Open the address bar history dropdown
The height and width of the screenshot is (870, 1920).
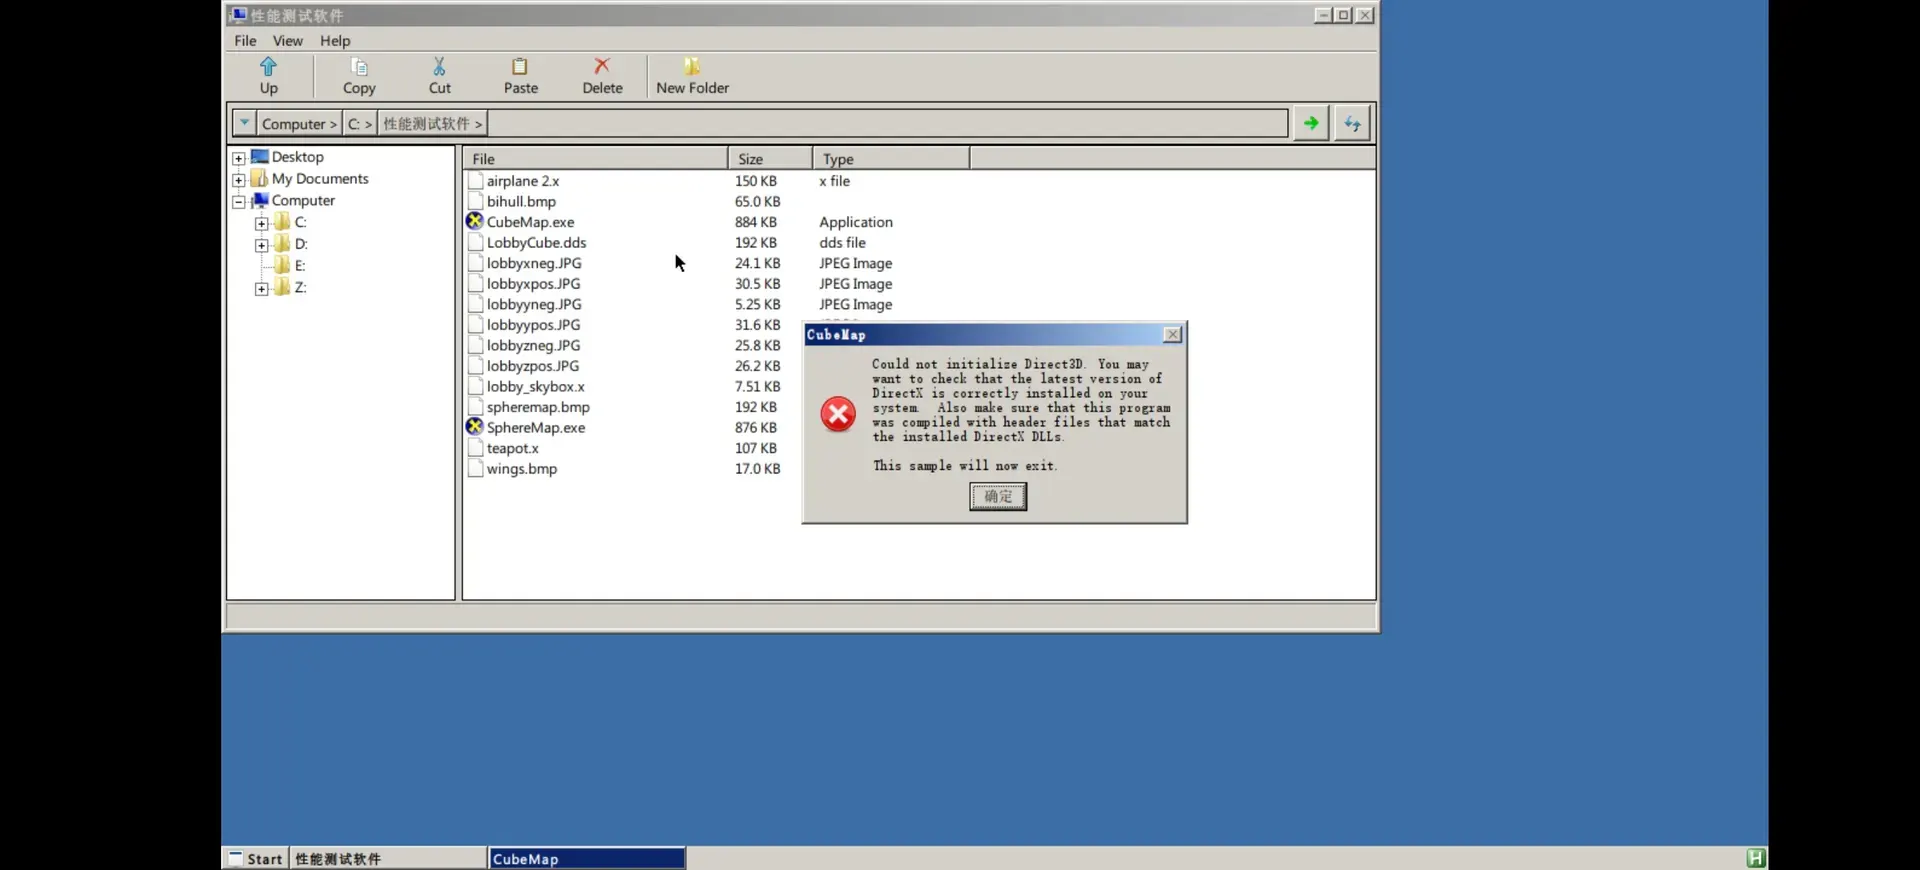pos(244,123)
